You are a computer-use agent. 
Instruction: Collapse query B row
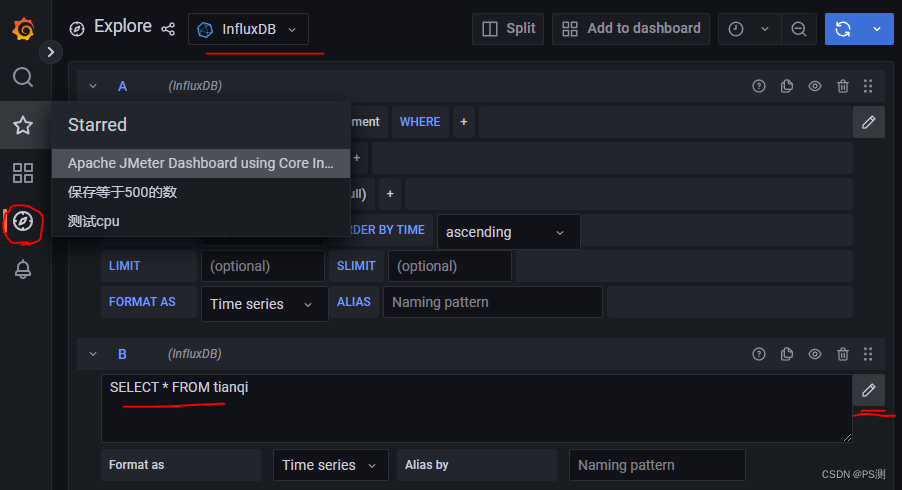[93, 354]
